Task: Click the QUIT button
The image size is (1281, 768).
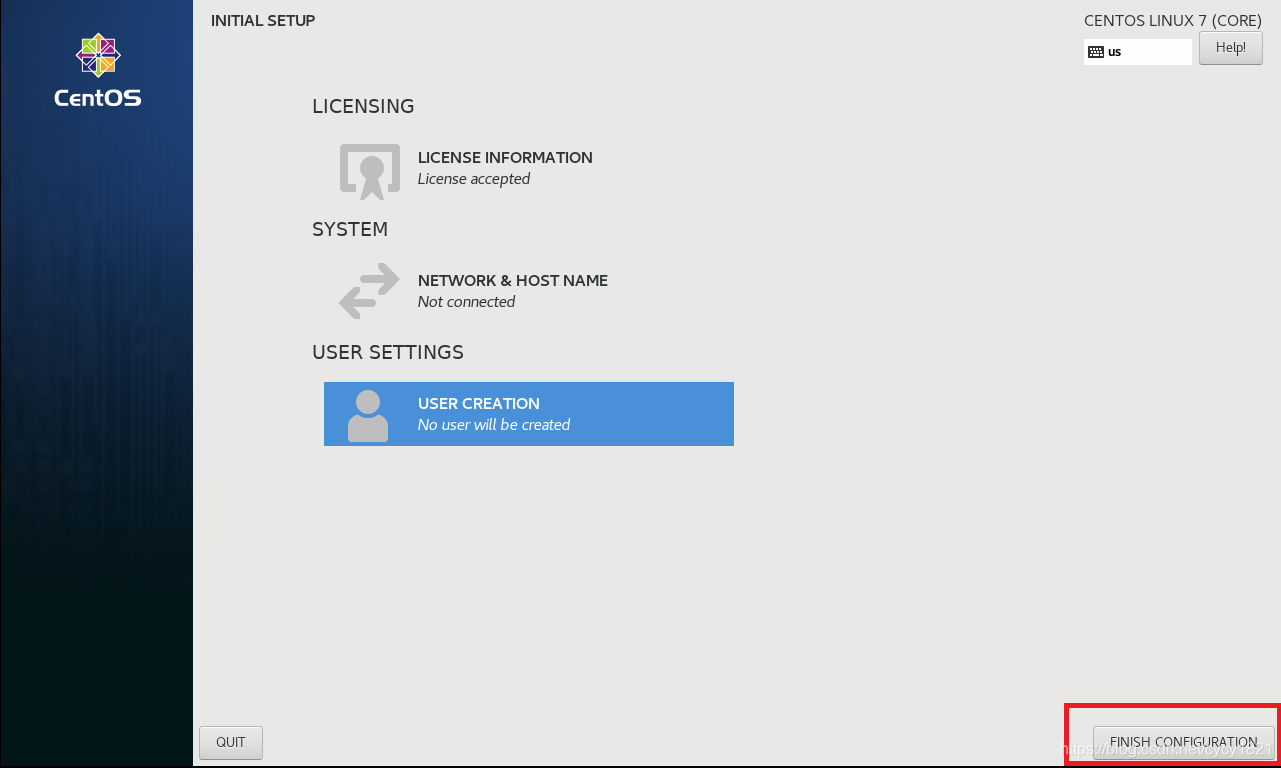Action: pos(231,742)
